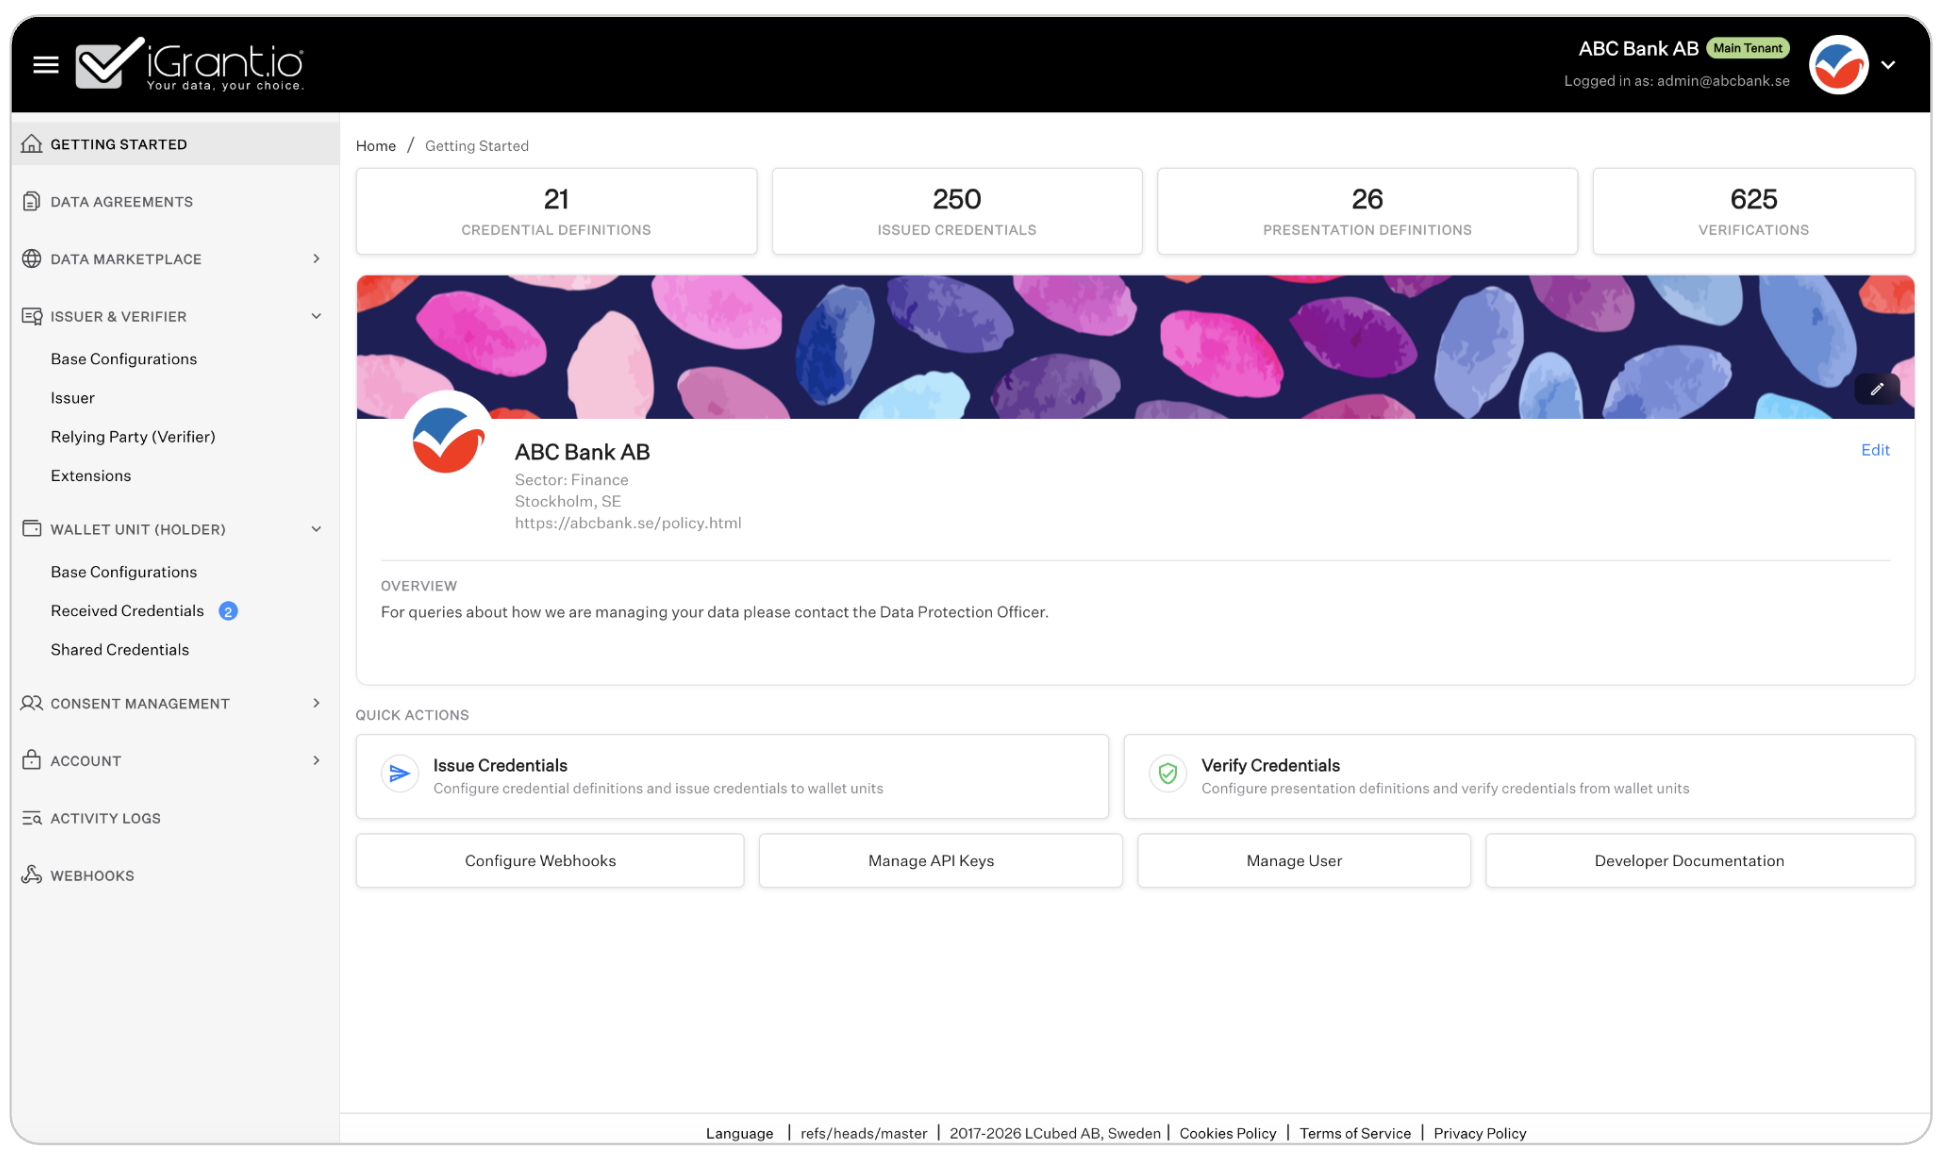The height and width of the screenshot is (1156, 1950).
Task: Click the Verify Credentials shield icon
Action: click(x=1167, y=773)
